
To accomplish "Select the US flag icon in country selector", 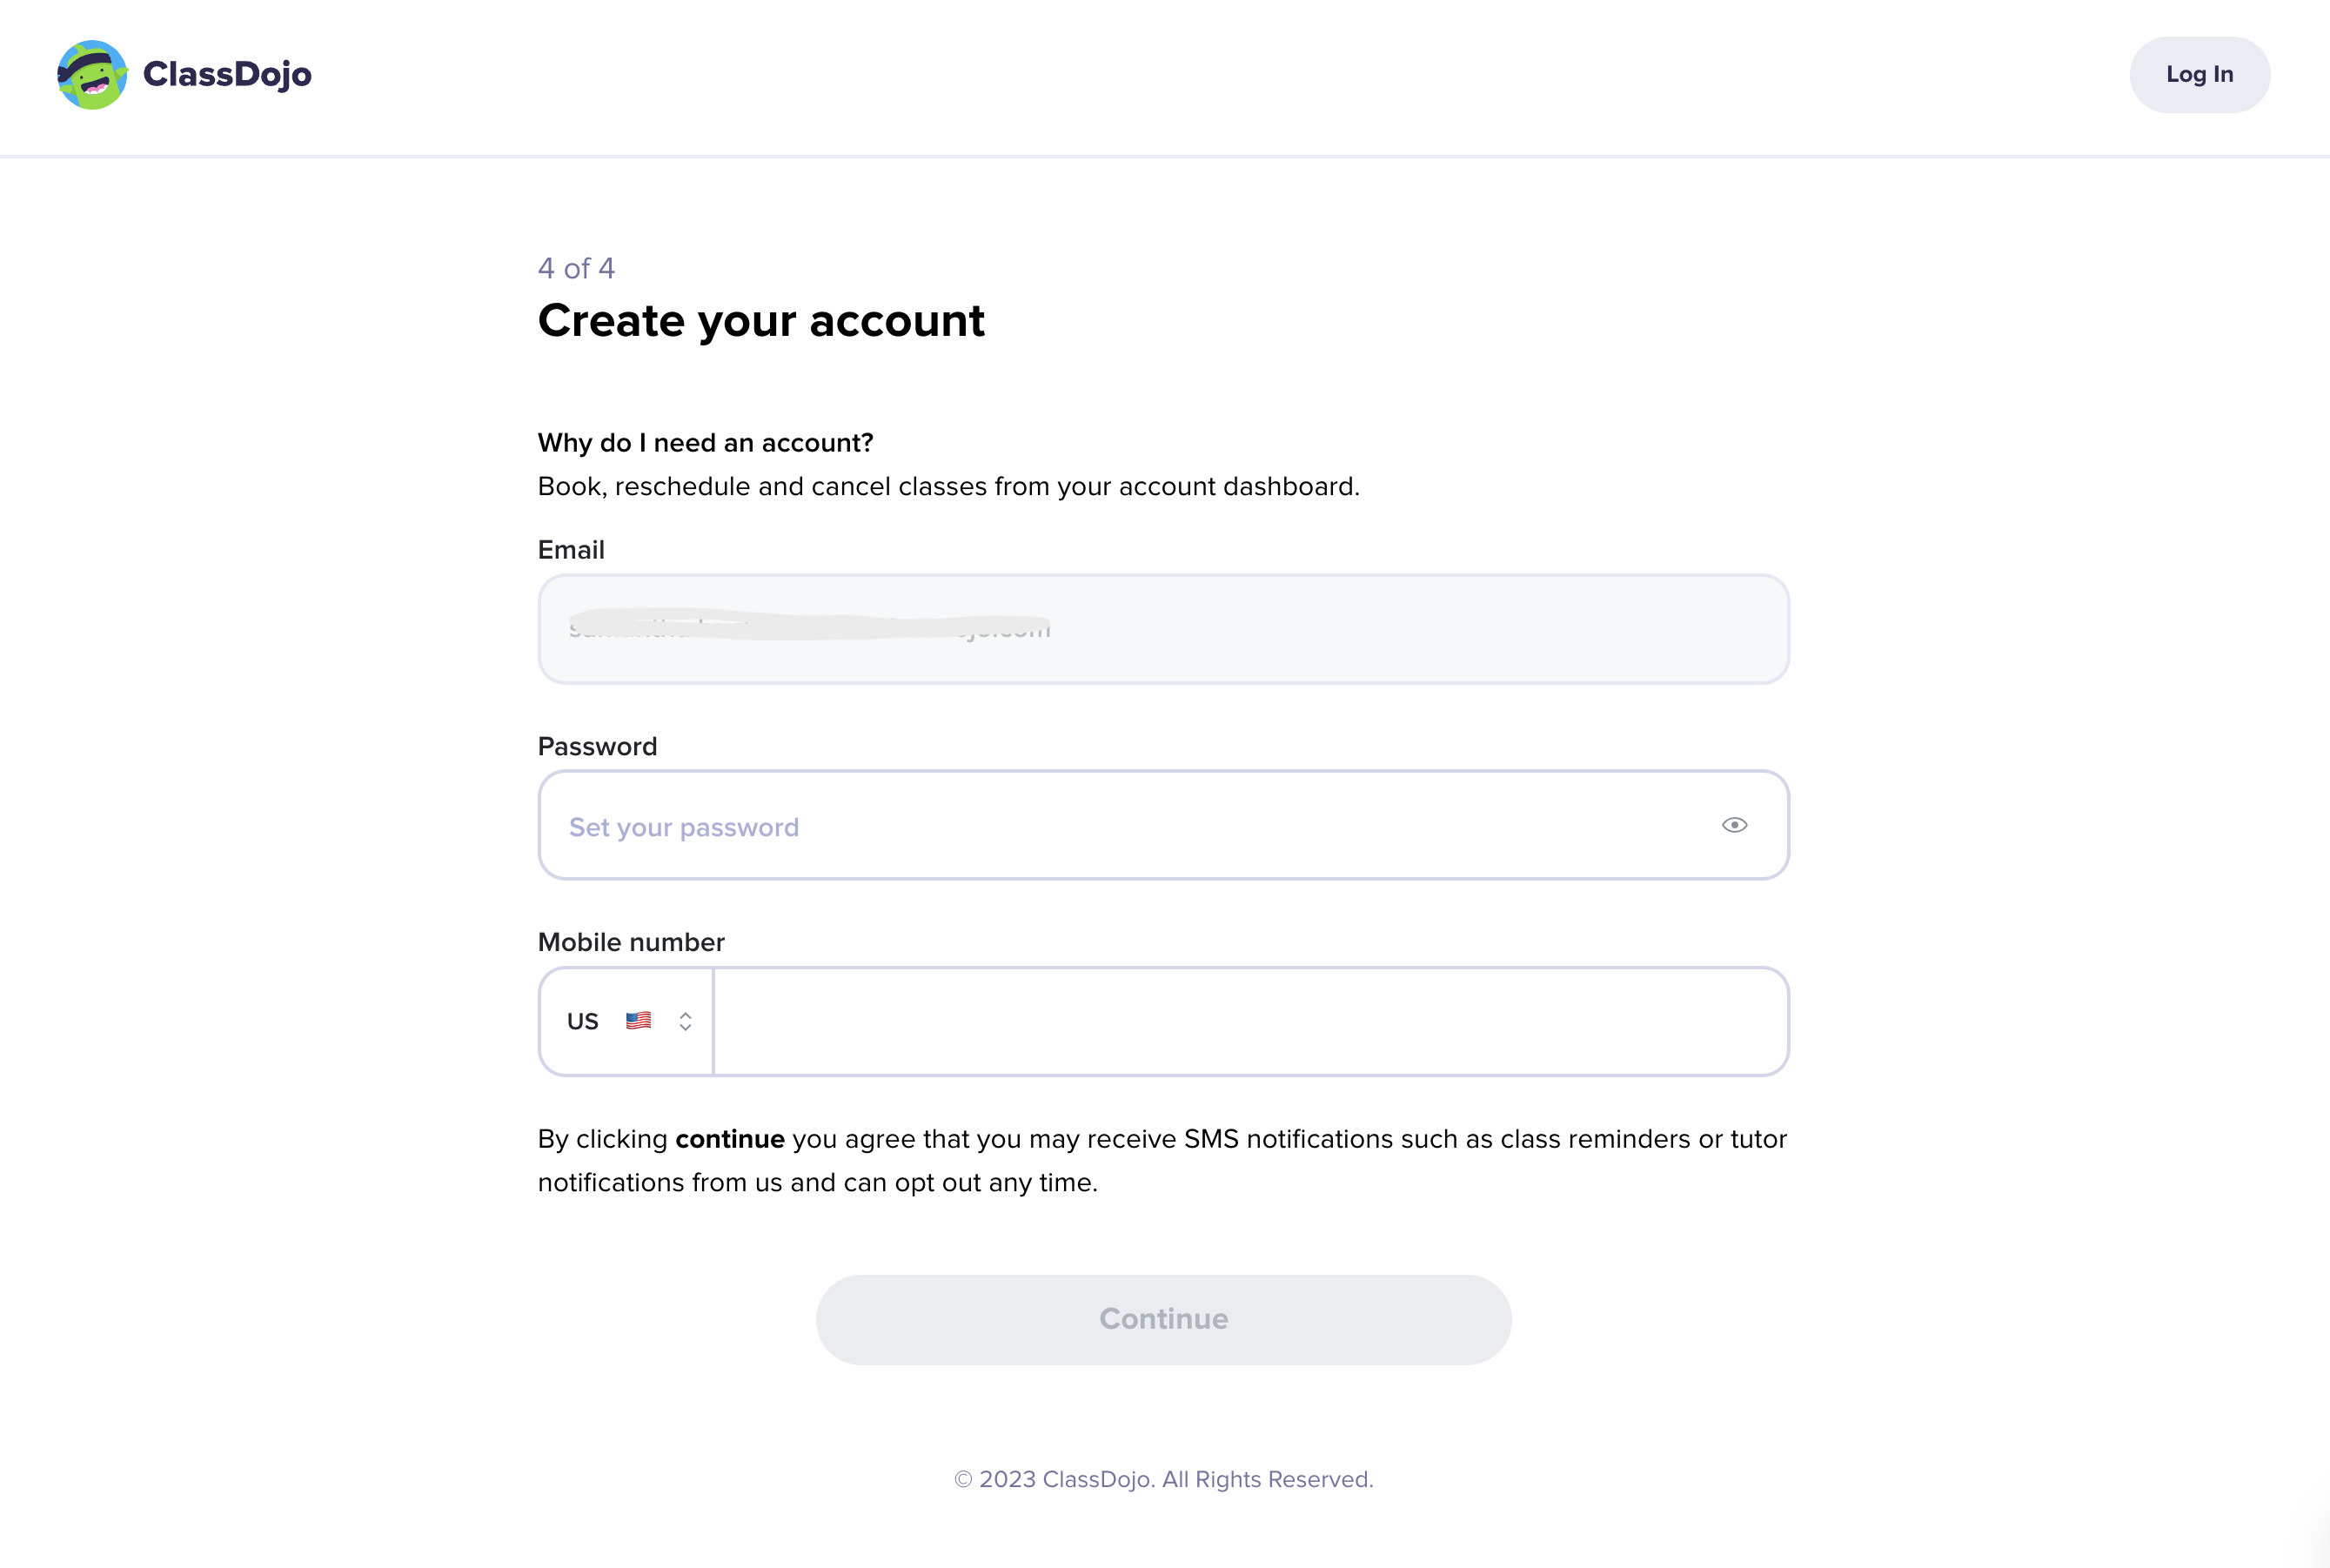I will tap(639, 1020).
